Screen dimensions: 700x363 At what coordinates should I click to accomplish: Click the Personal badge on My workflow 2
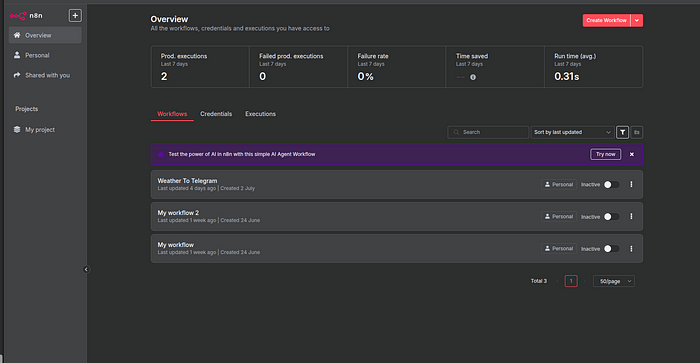point(559,217)
